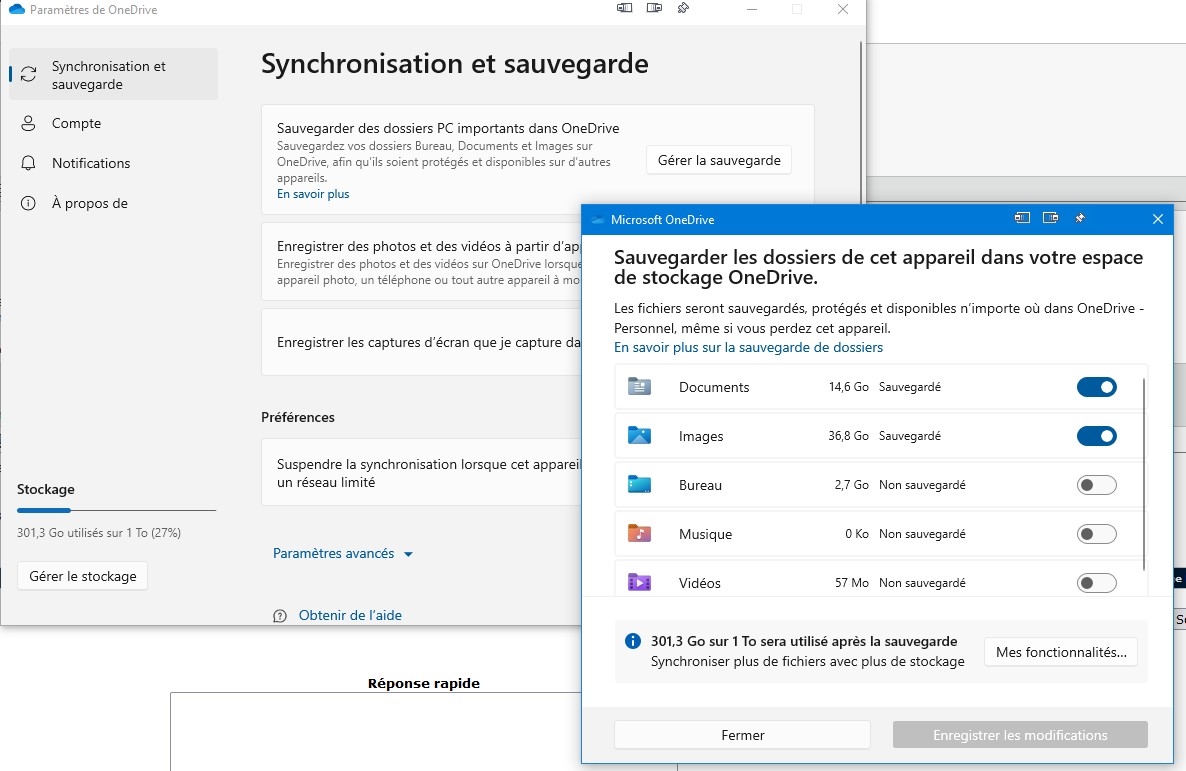Screen dimensions: 1186x771
Task: Click '14,6 Go' size of Documents
Action: 849,387
